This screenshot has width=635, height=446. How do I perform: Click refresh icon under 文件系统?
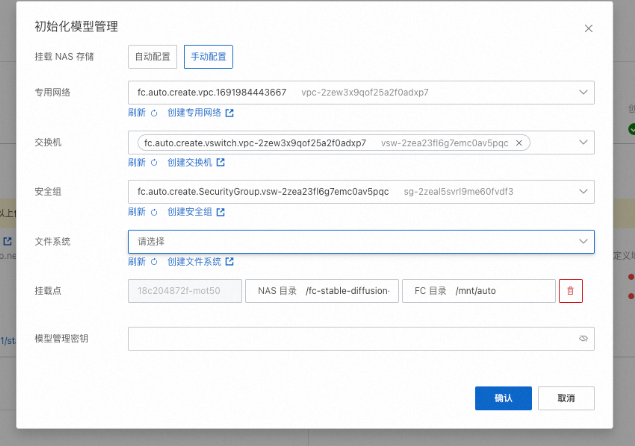pos(154,262)
